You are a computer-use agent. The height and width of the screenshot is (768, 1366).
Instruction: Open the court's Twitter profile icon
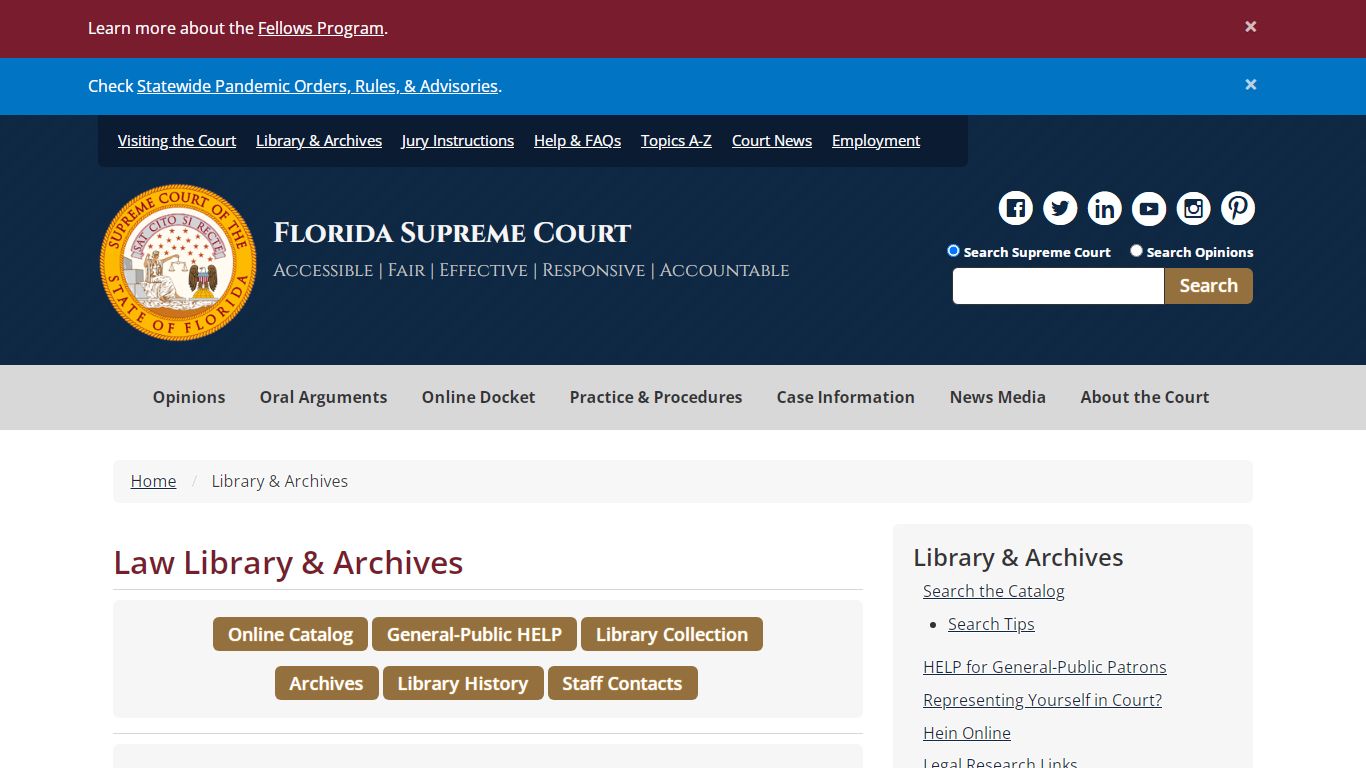coord(1060,208)
